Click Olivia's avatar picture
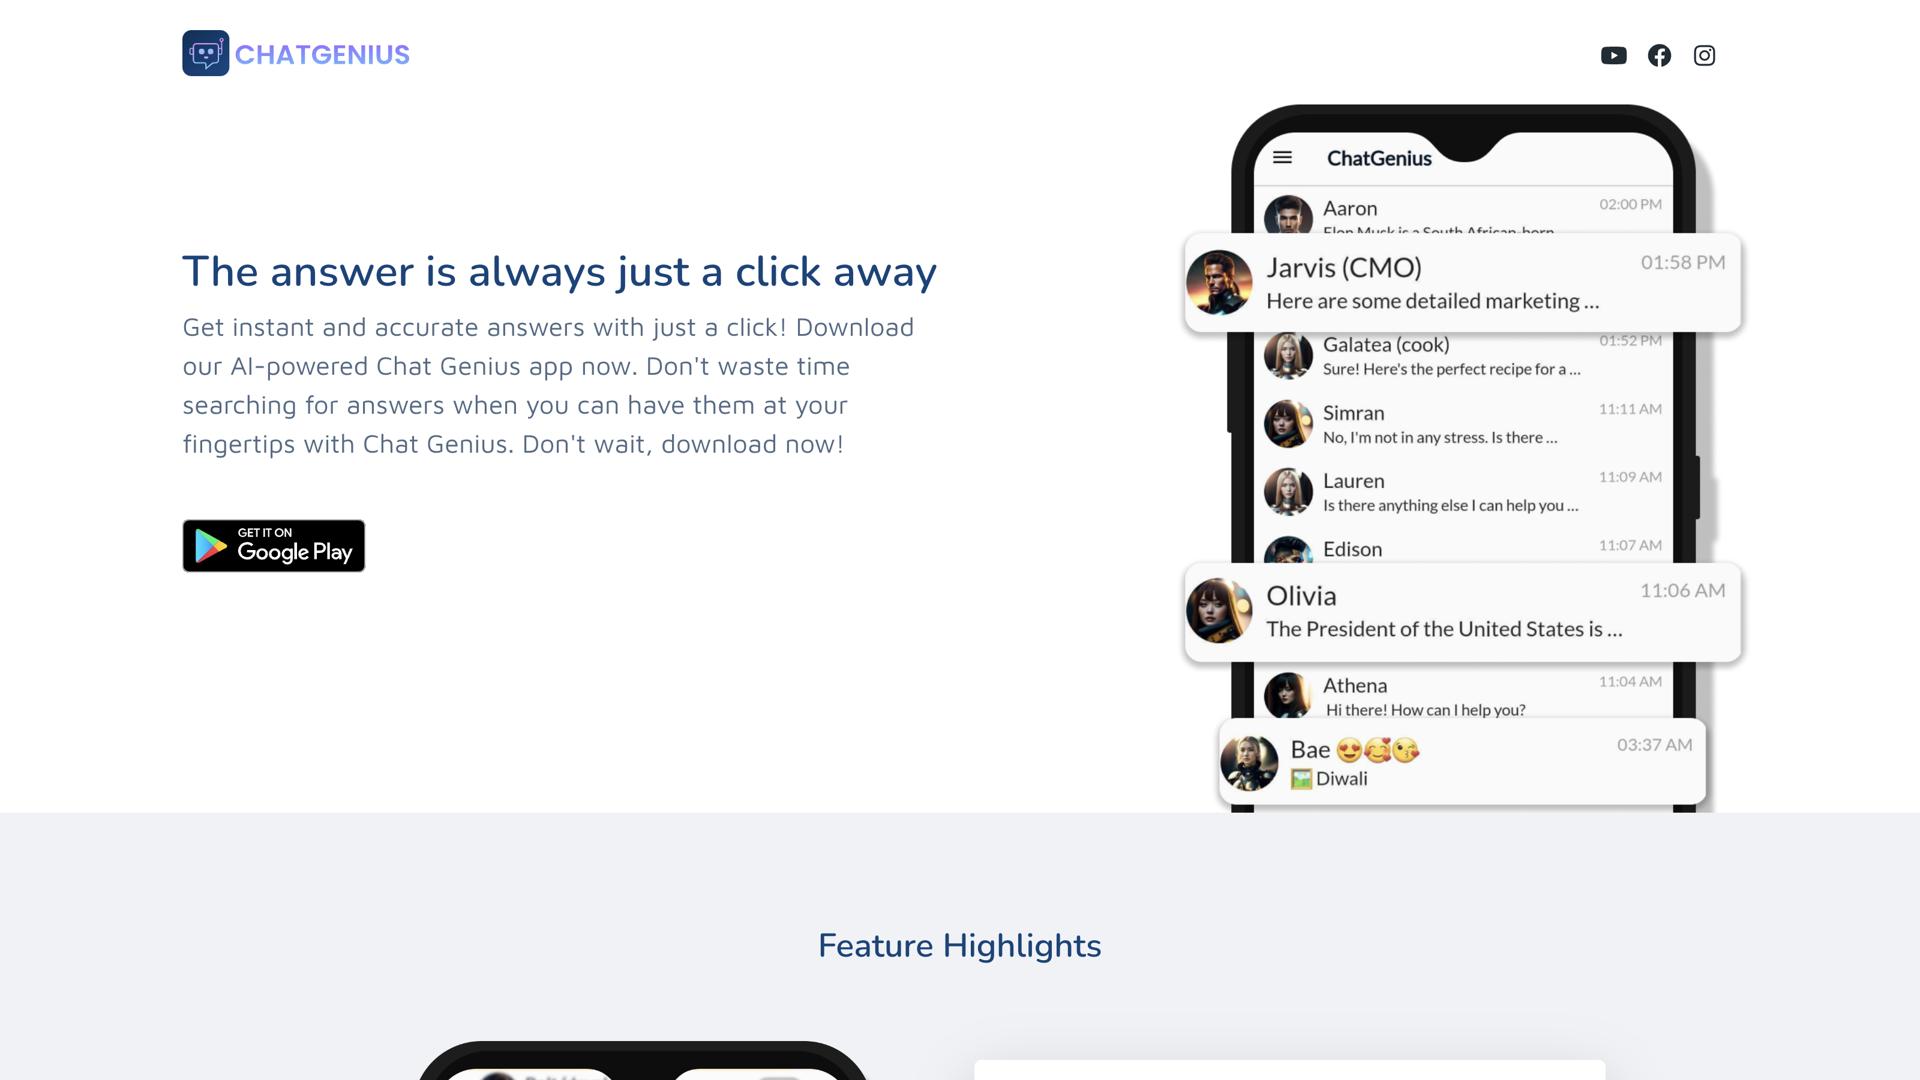Viewport: 1920px width, 1080px height. point(1219,610)
